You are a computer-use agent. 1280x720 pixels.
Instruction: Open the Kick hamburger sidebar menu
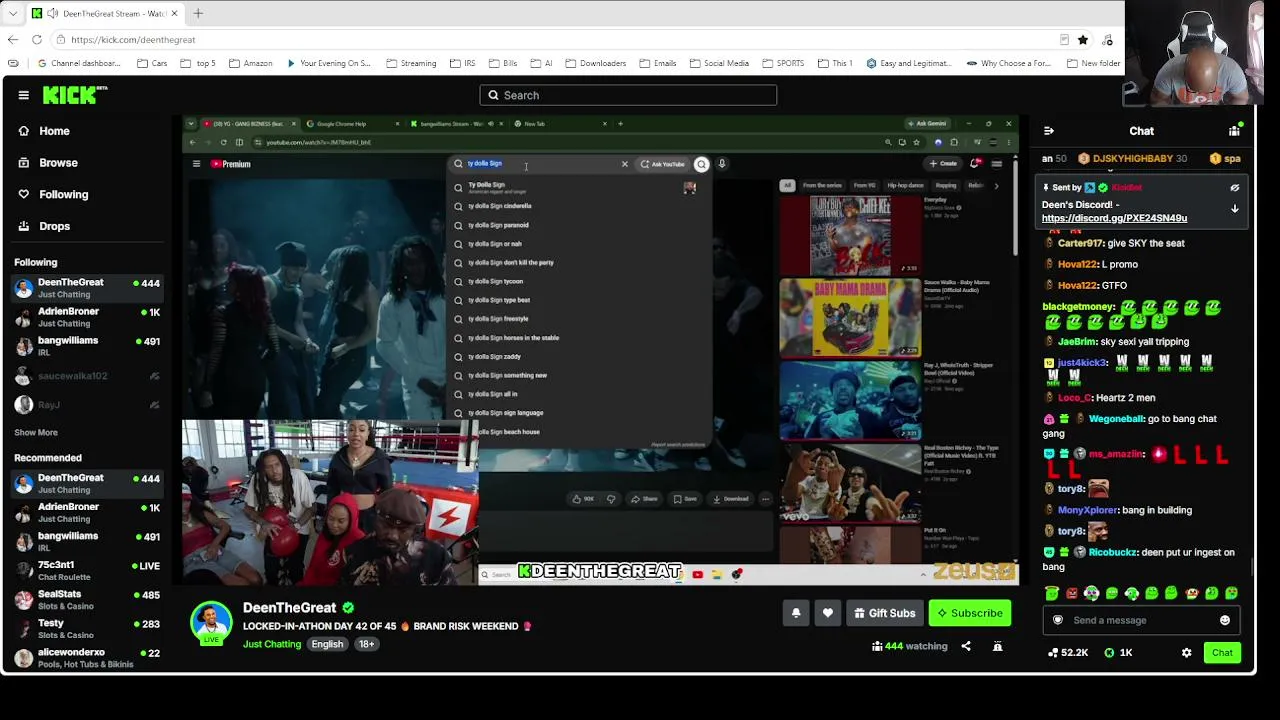[23, 95]
